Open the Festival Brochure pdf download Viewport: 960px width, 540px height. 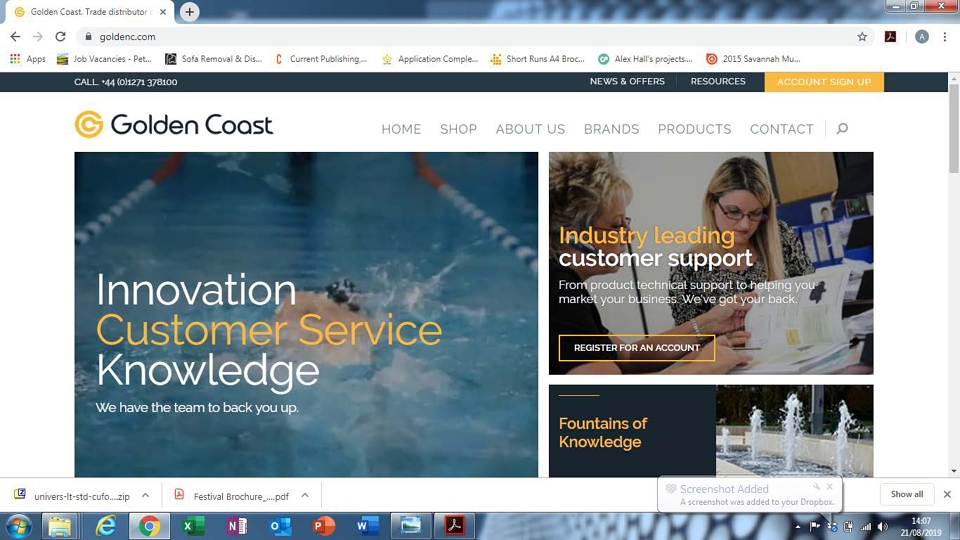tap(231, 495)
